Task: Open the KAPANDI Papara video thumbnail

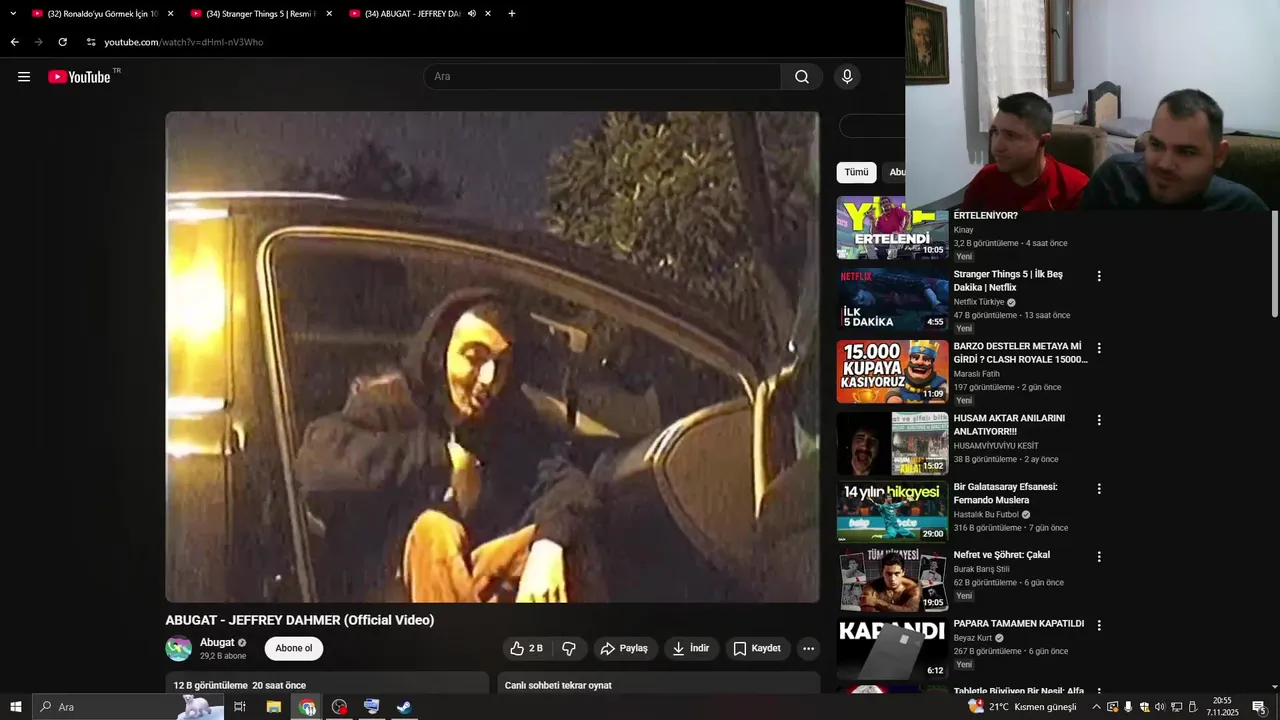Action: tap(892, 648)
